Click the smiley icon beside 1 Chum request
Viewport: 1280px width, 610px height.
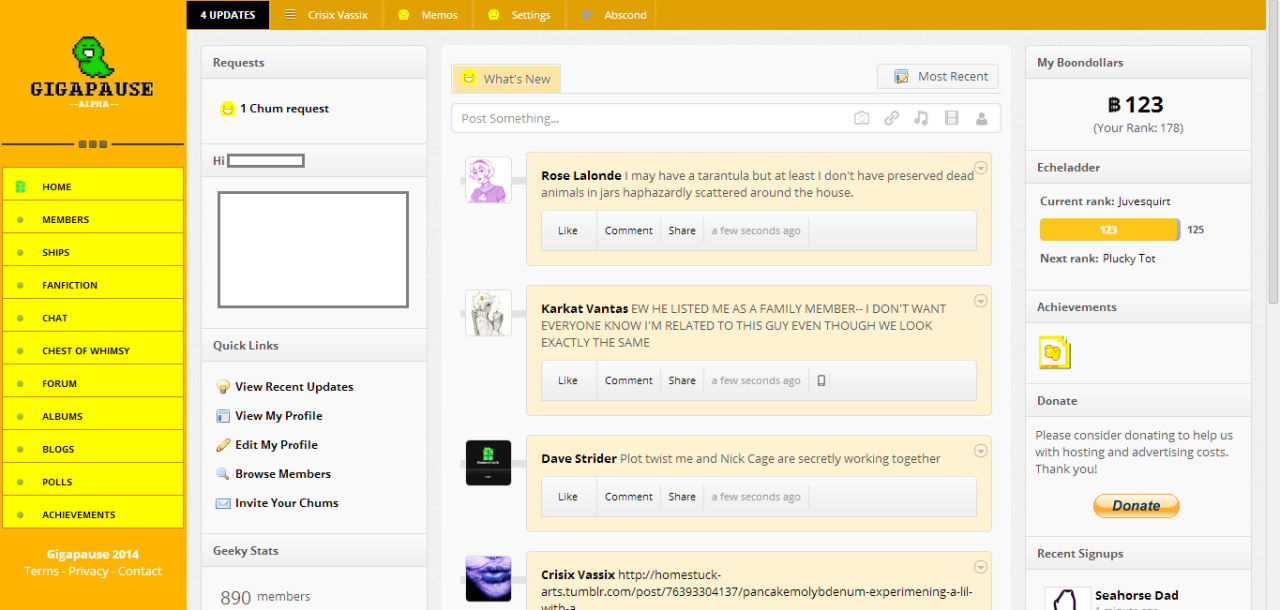[x=228, y=108]
